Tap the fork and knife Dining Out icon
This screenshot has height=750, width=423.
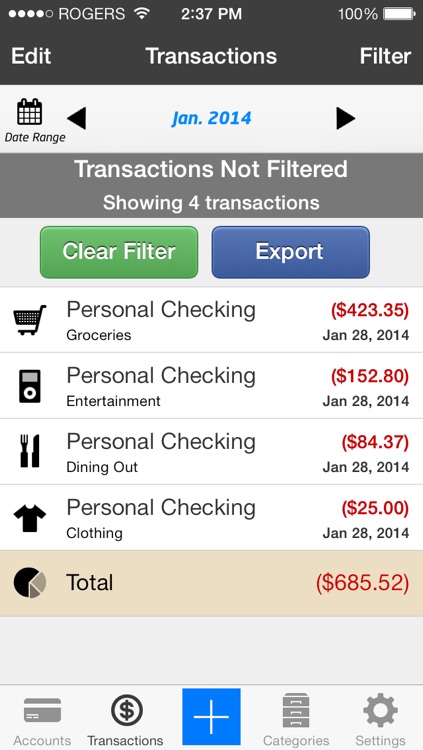pyautogui.click(x=30, y=451)
